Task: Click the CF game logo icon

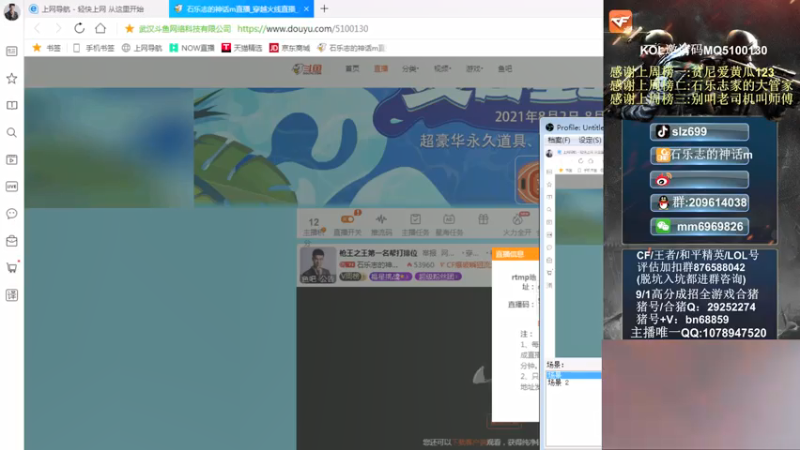Action: (x=620, y=21)
